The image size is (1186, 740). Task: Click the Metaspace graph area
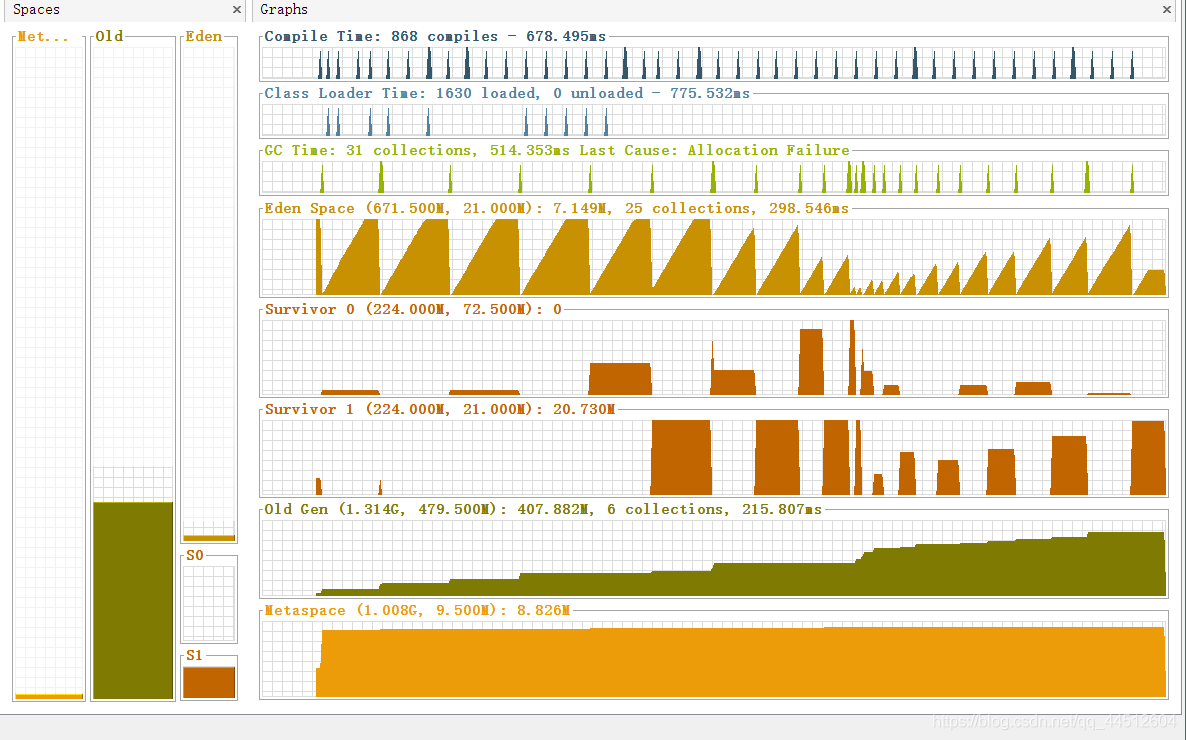[713, 659]
